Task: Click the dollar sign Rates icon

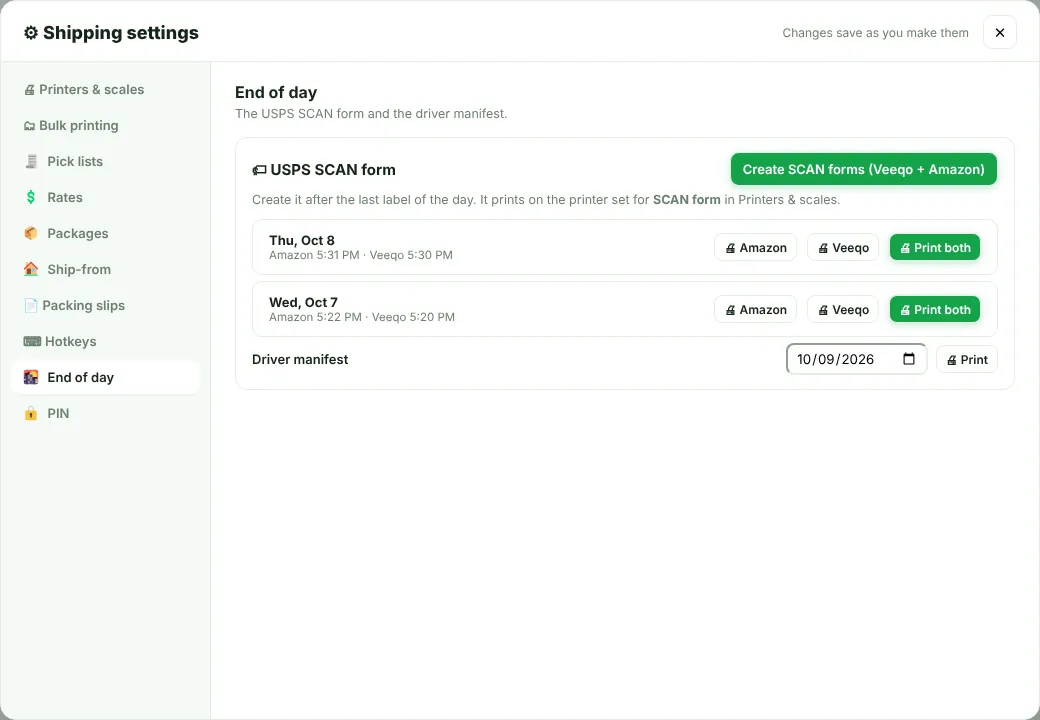Action: (31, 197)
